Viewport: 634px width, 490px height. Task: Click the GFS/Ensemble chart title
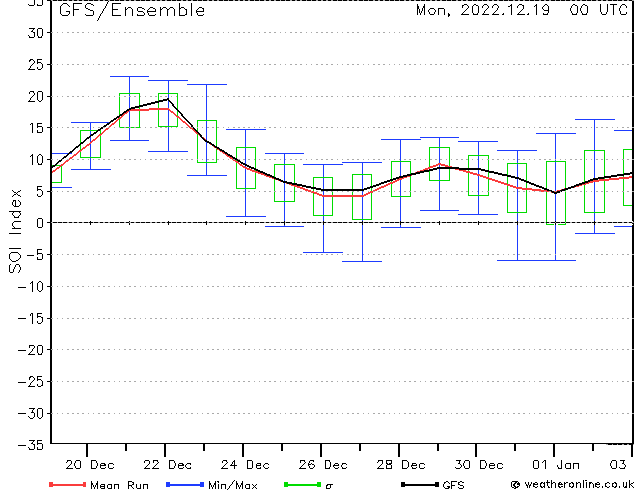(x=132, y=10)
